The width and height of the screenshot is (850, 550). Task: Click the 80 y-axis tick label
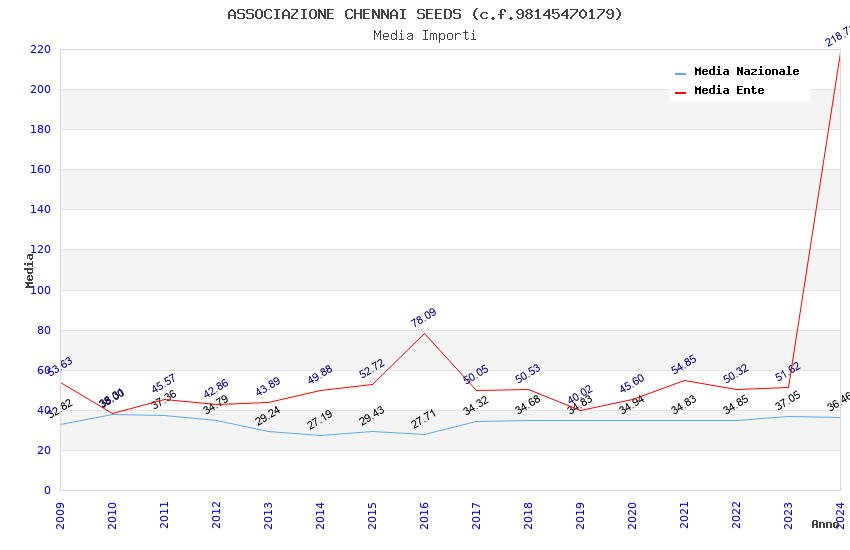[44, 330]
